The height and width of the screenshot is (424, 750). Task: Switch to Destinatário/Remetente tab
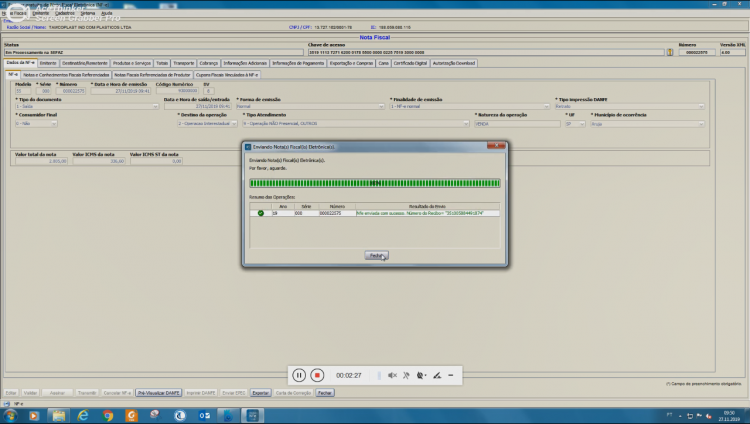[x=85, y=63]
